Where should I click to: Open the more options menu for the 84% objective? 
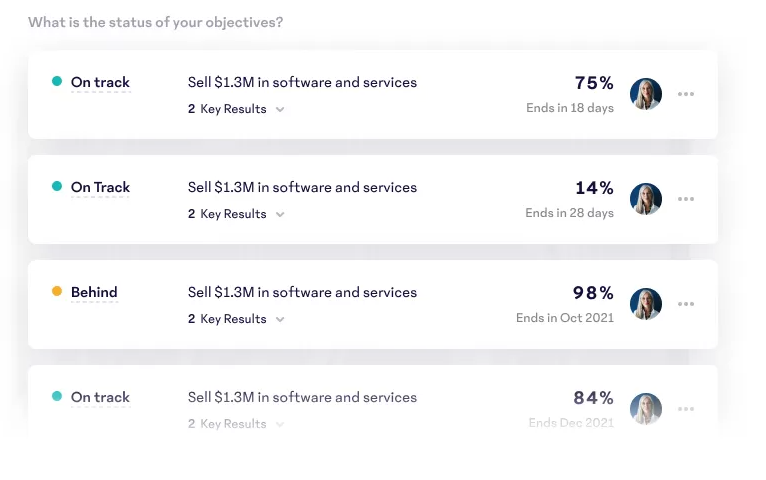click(686, 409)
